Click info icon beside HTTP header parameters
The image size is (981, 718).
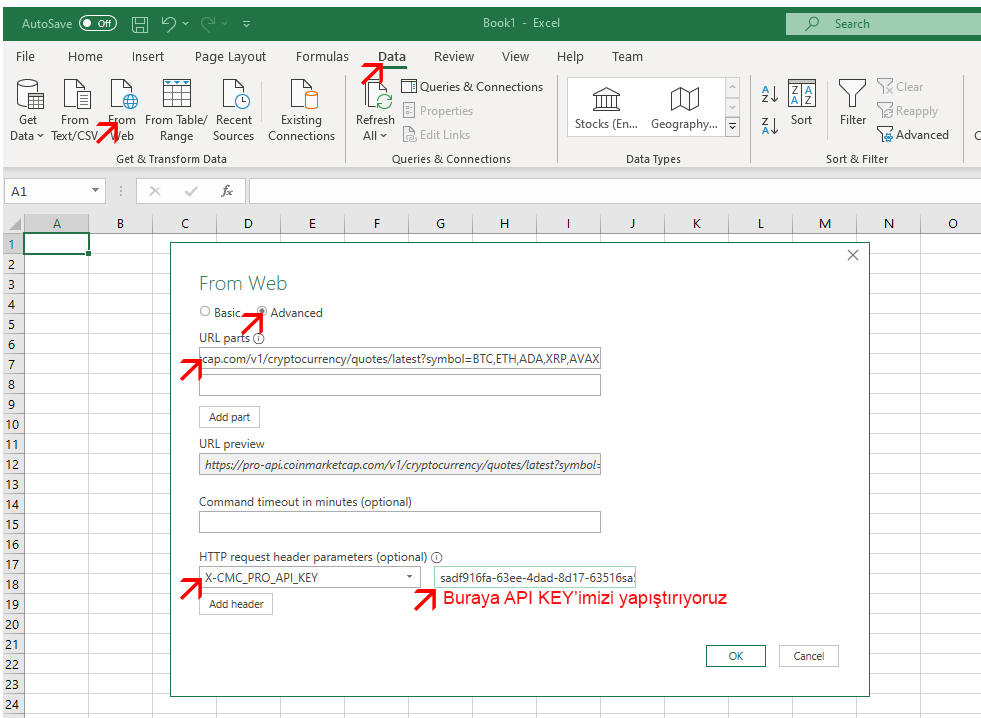(x=437, y=557)
